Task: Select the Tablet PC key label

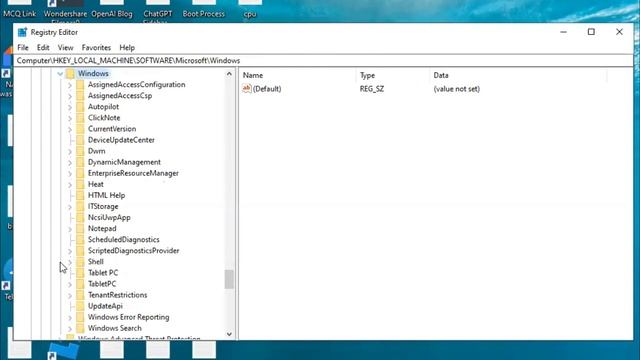Action: [103, 273]
